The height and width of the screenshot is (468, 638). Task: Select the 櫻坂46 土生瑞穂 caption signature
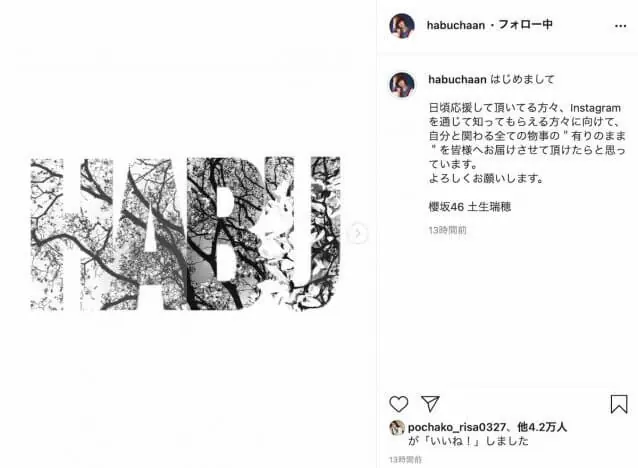click(x=470, y=207)
